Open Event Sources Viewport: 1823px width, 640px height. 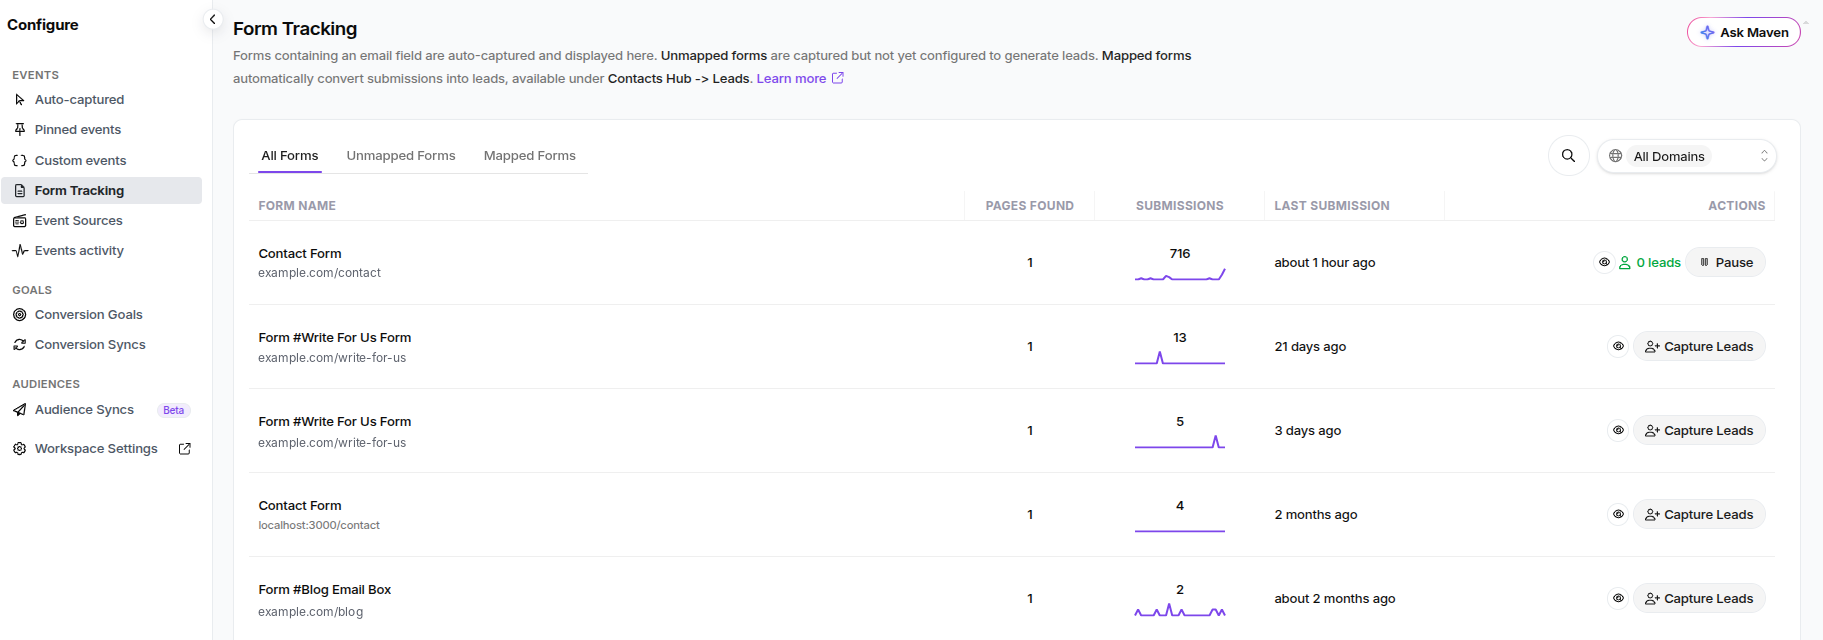coord(78,221)
